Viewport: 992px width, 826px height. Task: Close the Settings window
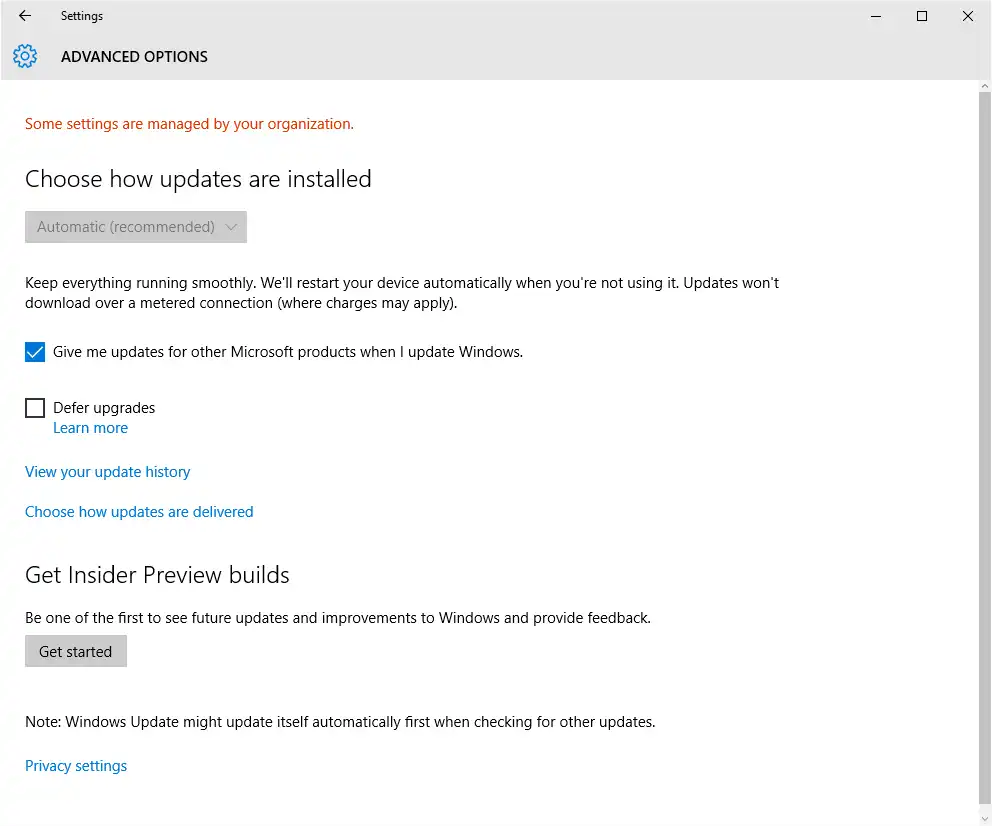point(968,16)
